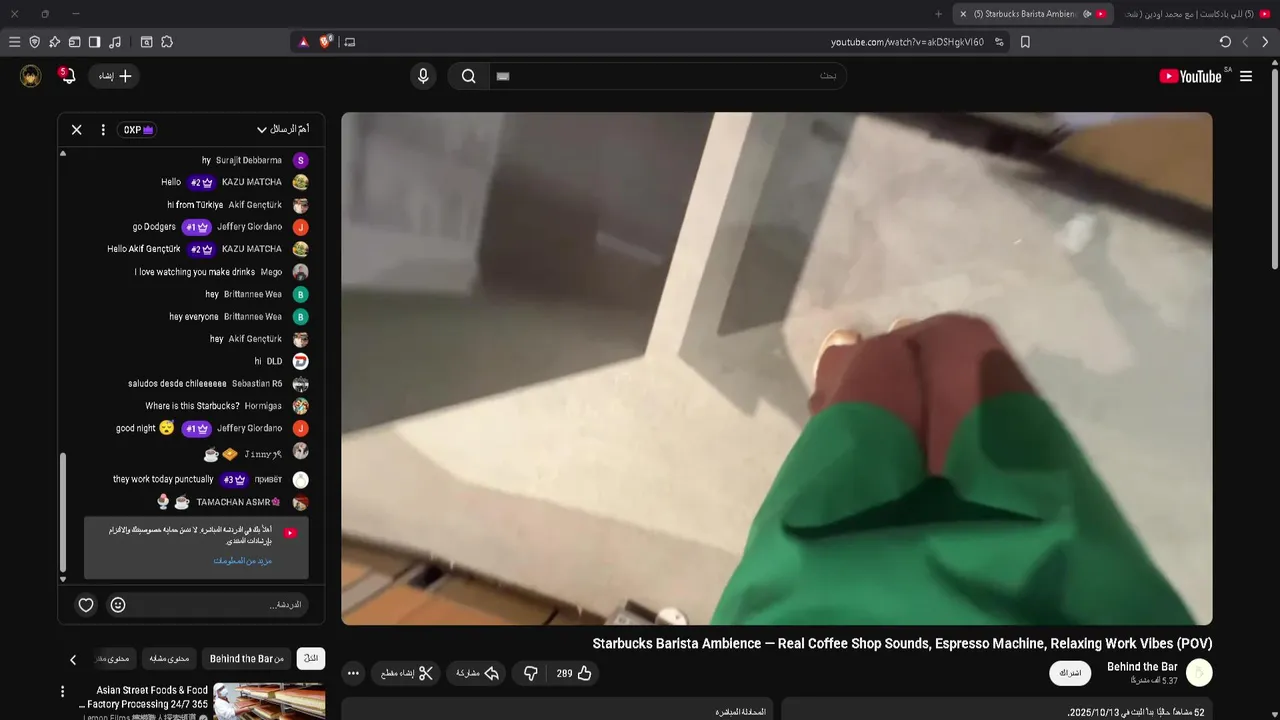Bookmark this page with bookmark icon
This screenshot has height=720, width=1280.
pos(1025,42)
